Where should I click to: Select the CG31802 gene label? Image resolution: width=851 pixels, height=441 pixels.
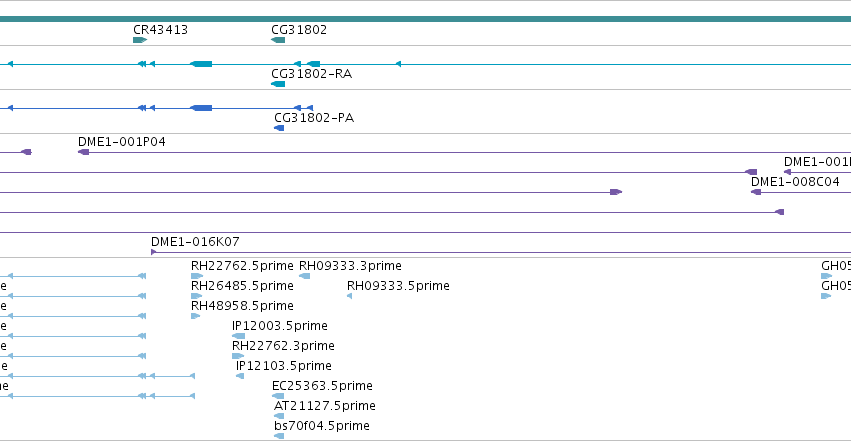tap(299, 29)
